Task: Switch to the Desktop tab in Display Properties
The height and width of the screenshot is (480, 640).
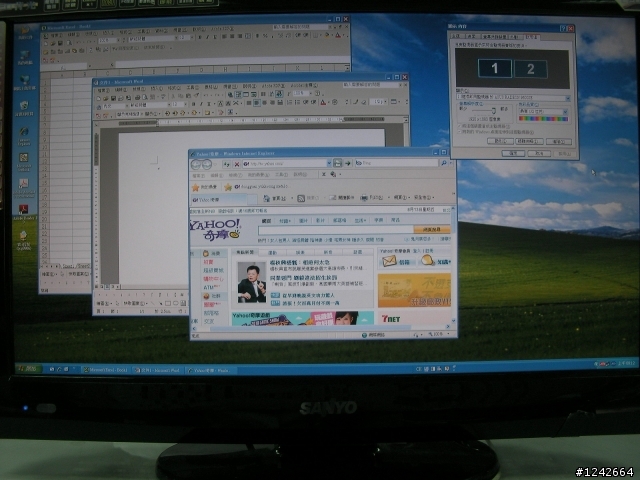Action: point(471,36)
